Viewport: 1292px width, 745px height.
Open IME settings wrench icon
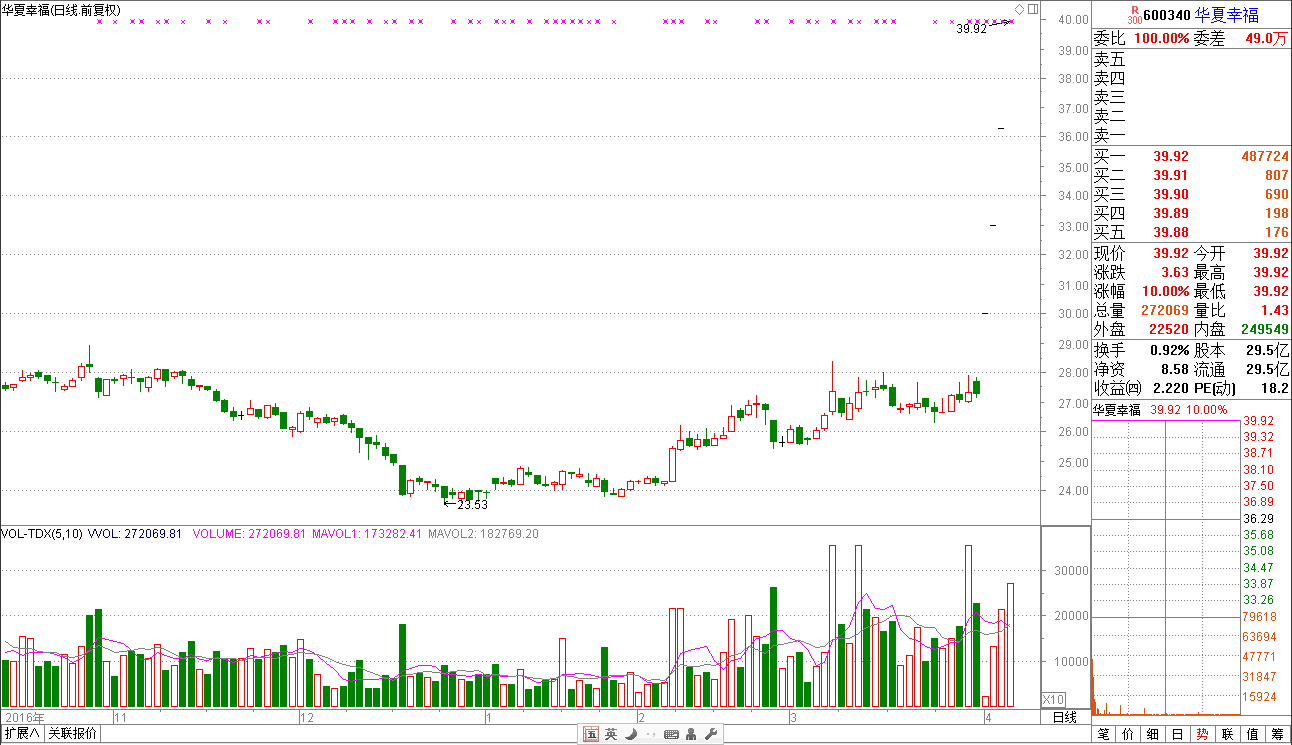[x=711, y=735]
